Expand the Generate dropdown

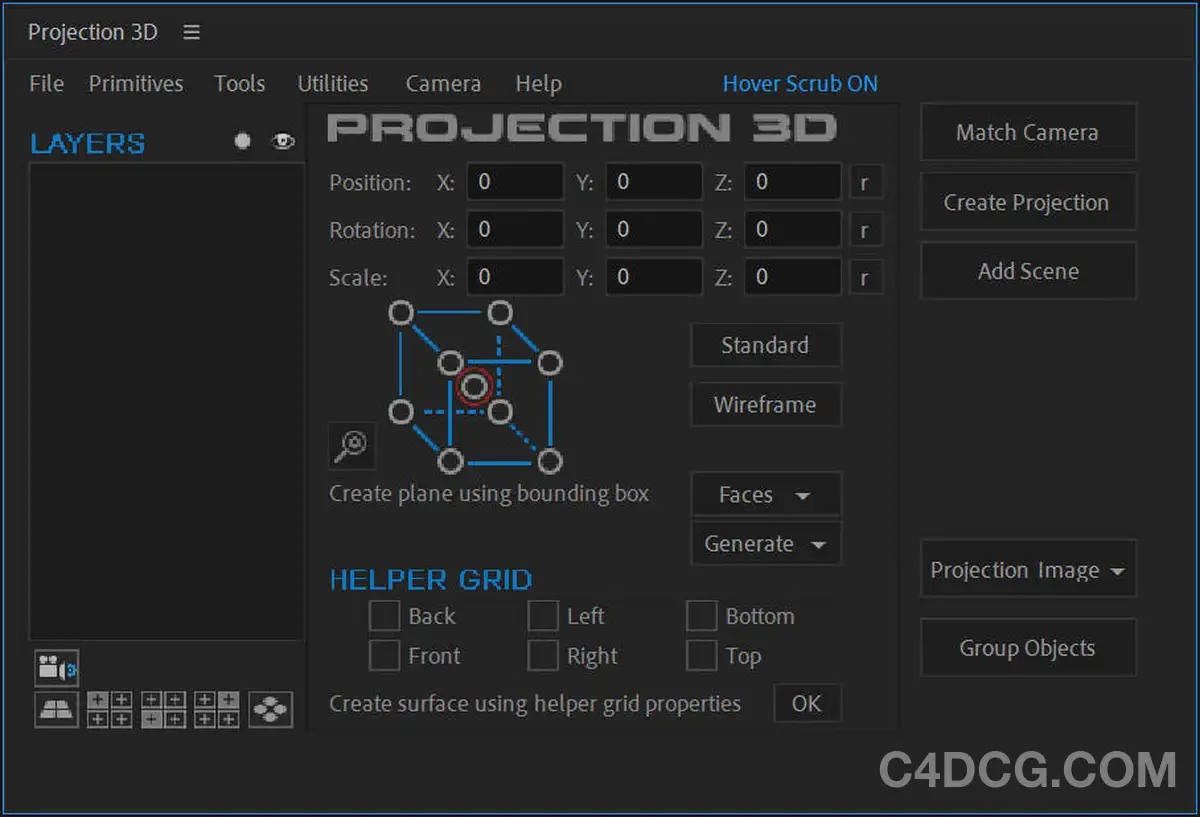(x=766, y=543)
